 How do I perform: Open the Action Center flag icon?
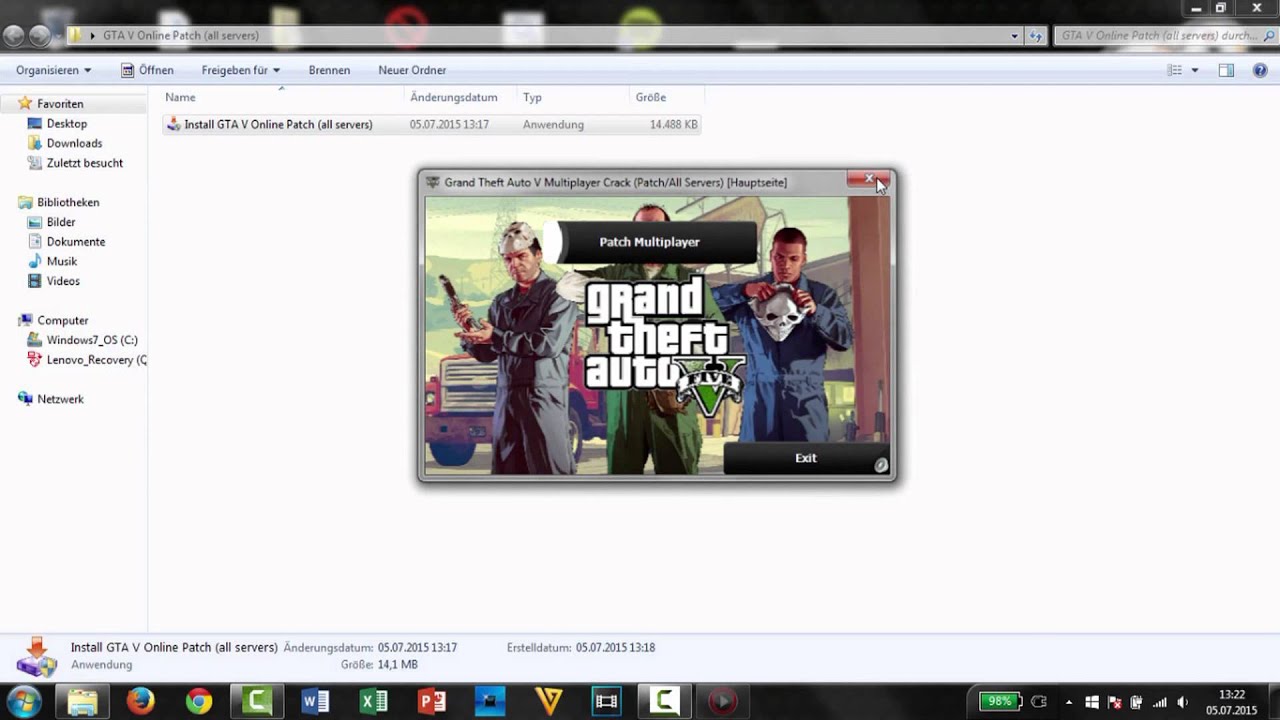click(1114, 702)
